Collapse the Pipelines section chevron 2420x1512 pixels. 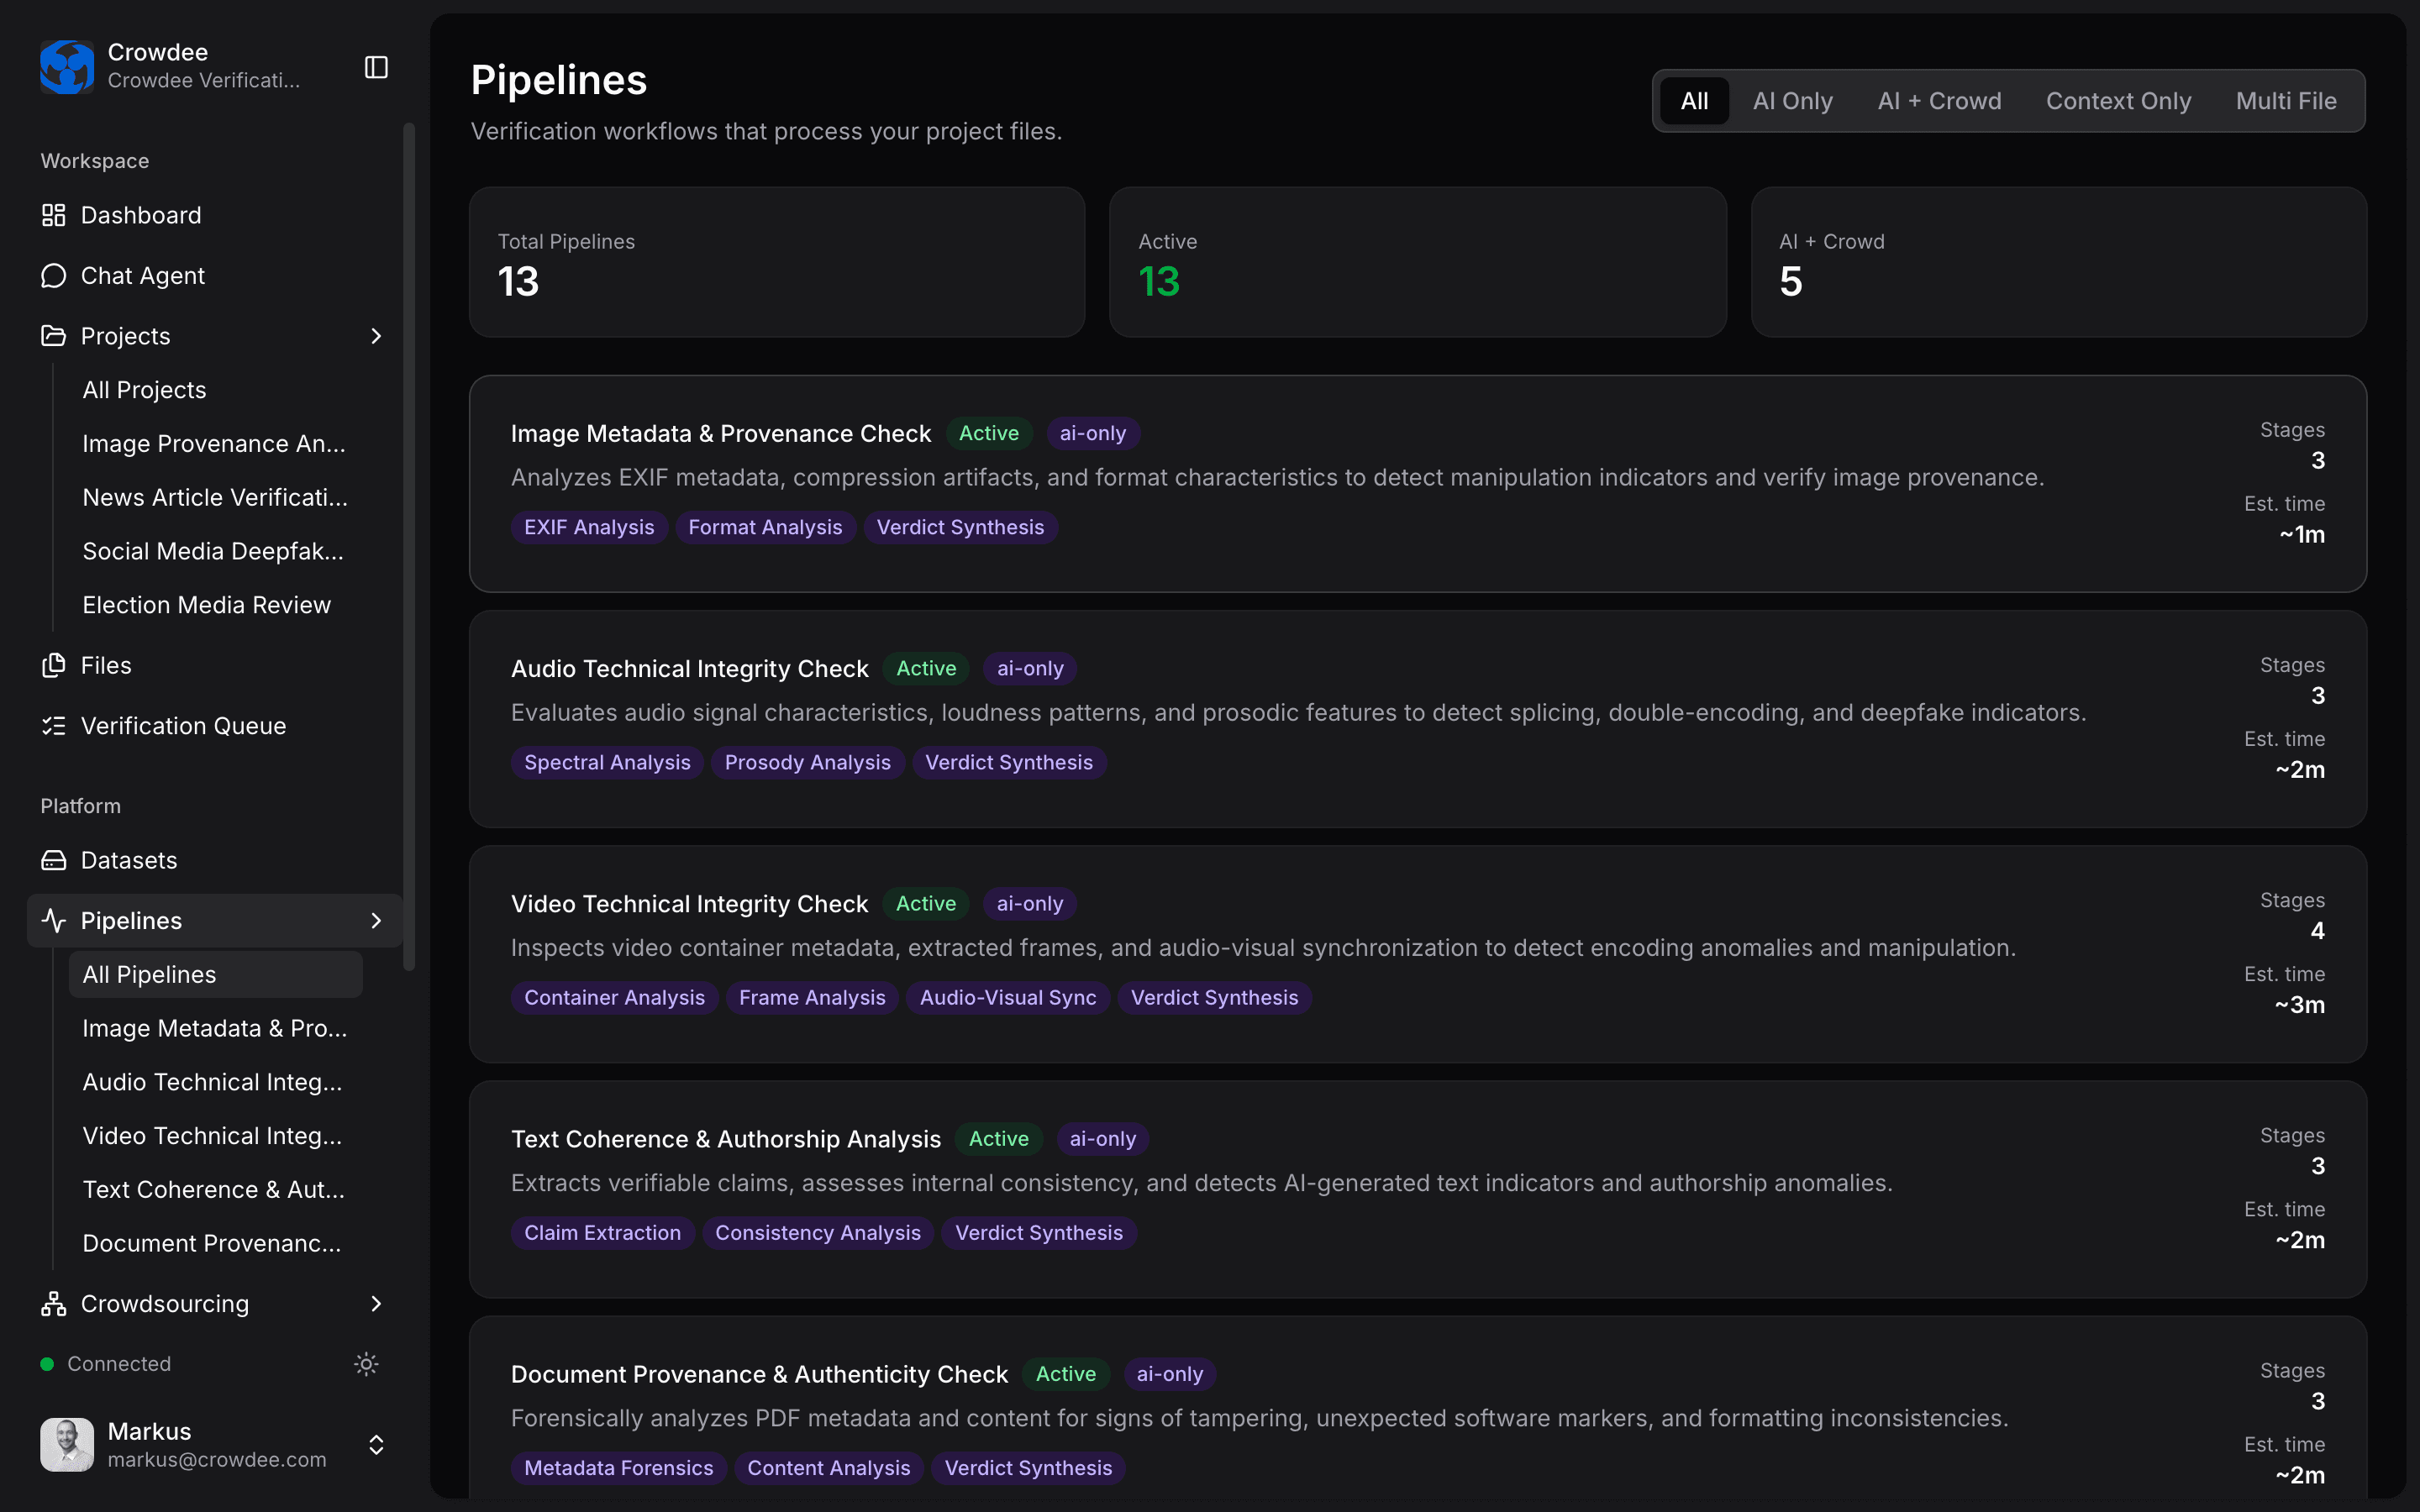[x=376, y=921]
